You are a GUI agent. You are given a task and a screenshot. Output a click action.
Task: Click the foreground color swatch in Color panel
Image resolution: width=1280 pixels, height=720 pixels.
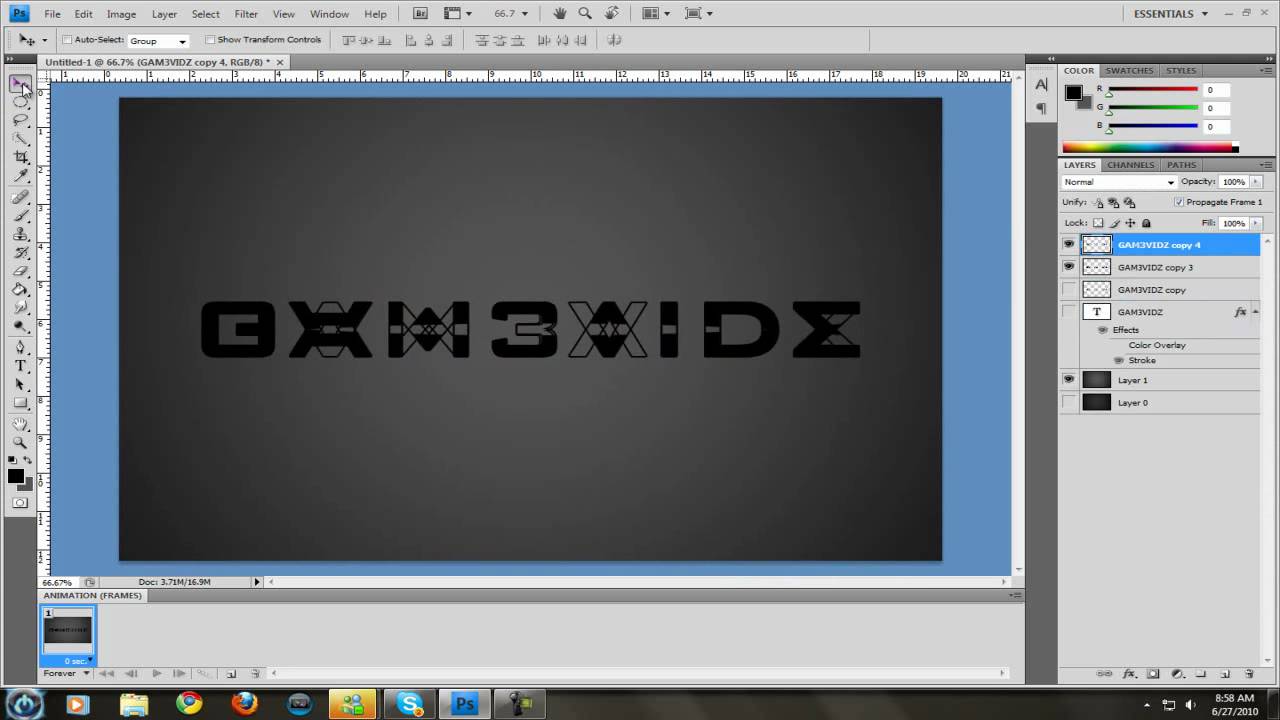(1073, 93)
